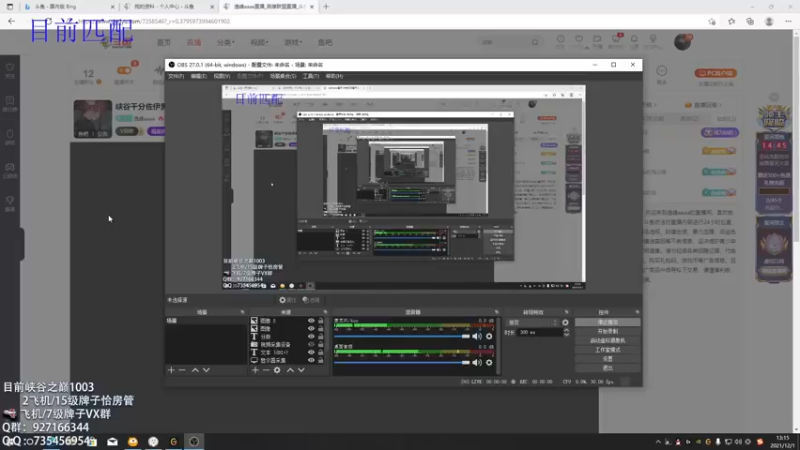Increase transition duration with stepper arrow
The width and height of the screenshot is (800, 450).
pos(566,330)
